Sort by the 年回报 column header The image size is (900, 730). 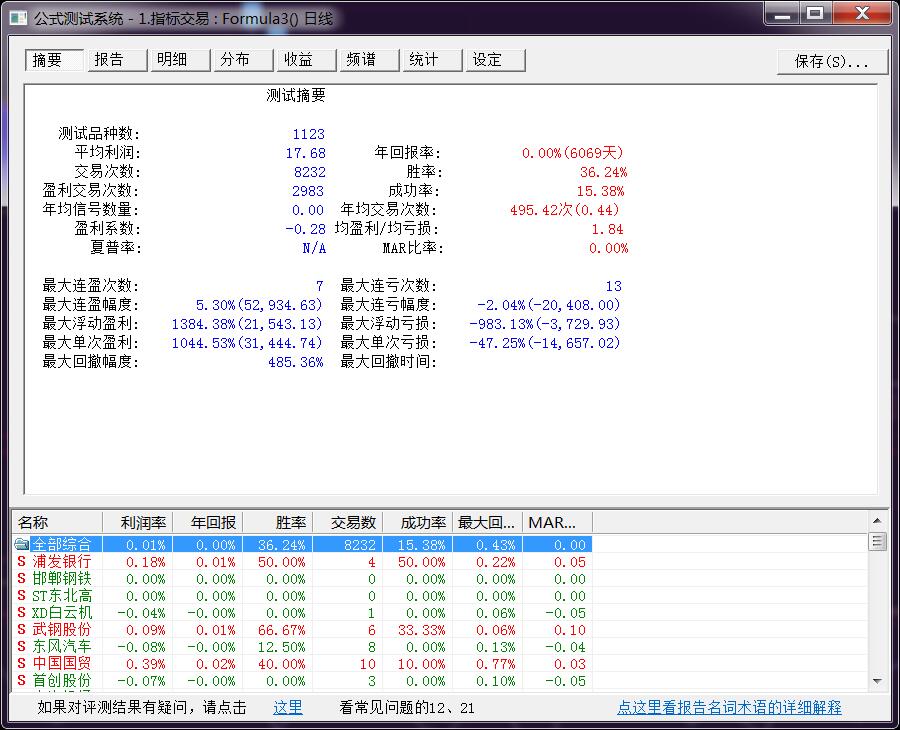tap(208, 523)
